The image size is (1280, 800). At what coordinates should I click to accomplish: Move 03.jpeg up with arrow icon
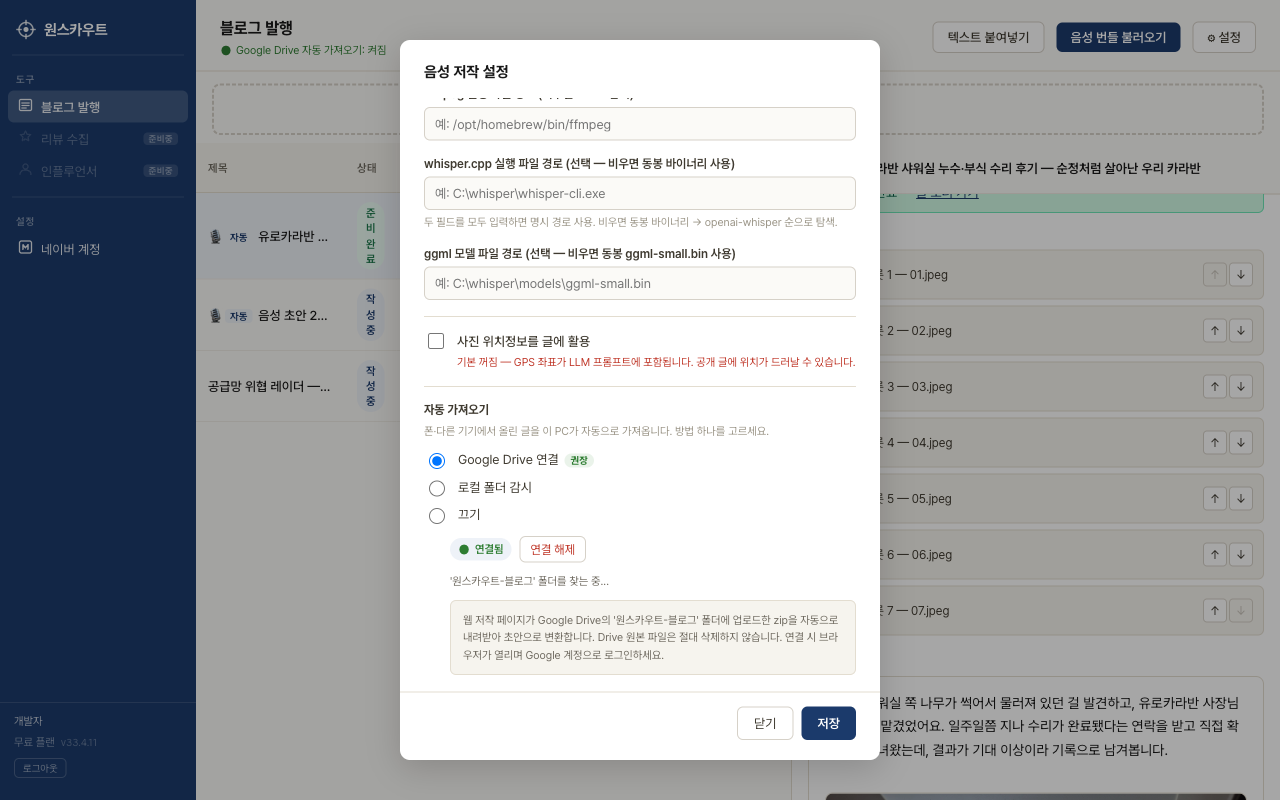click(1215, 387)
